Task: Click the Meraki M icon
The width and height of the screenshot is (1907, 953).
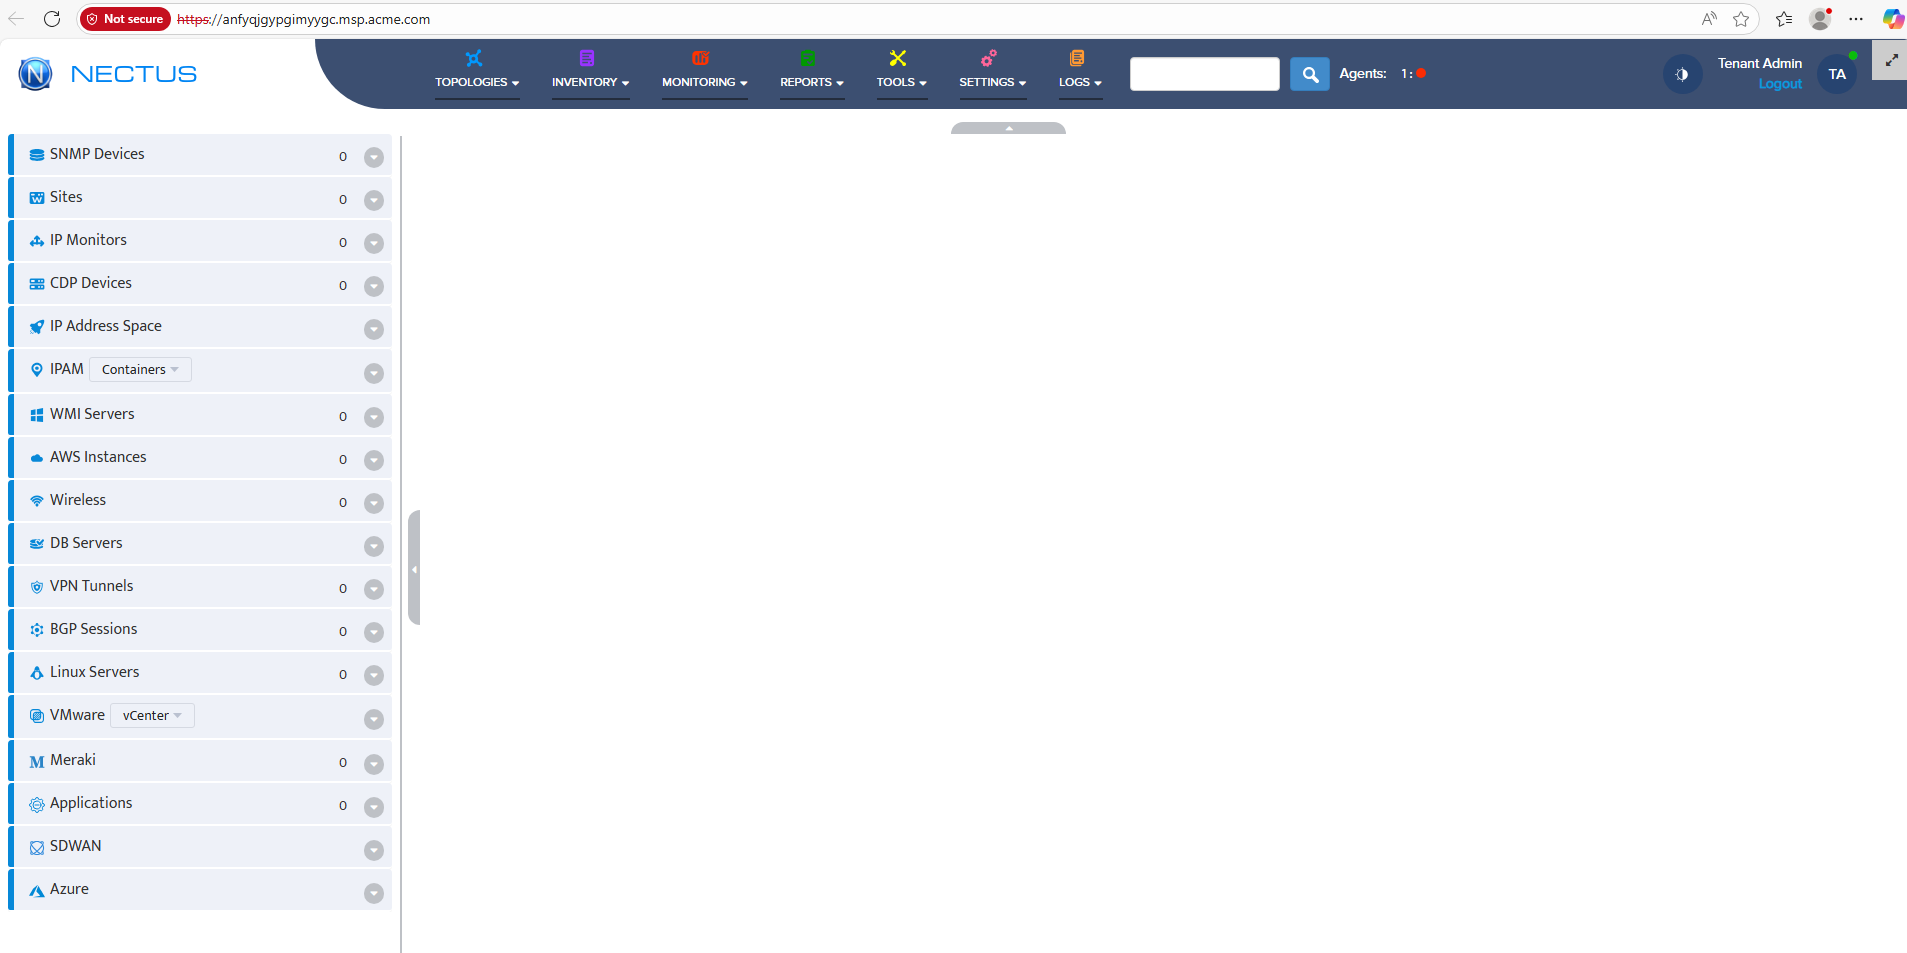Action: 37,762
